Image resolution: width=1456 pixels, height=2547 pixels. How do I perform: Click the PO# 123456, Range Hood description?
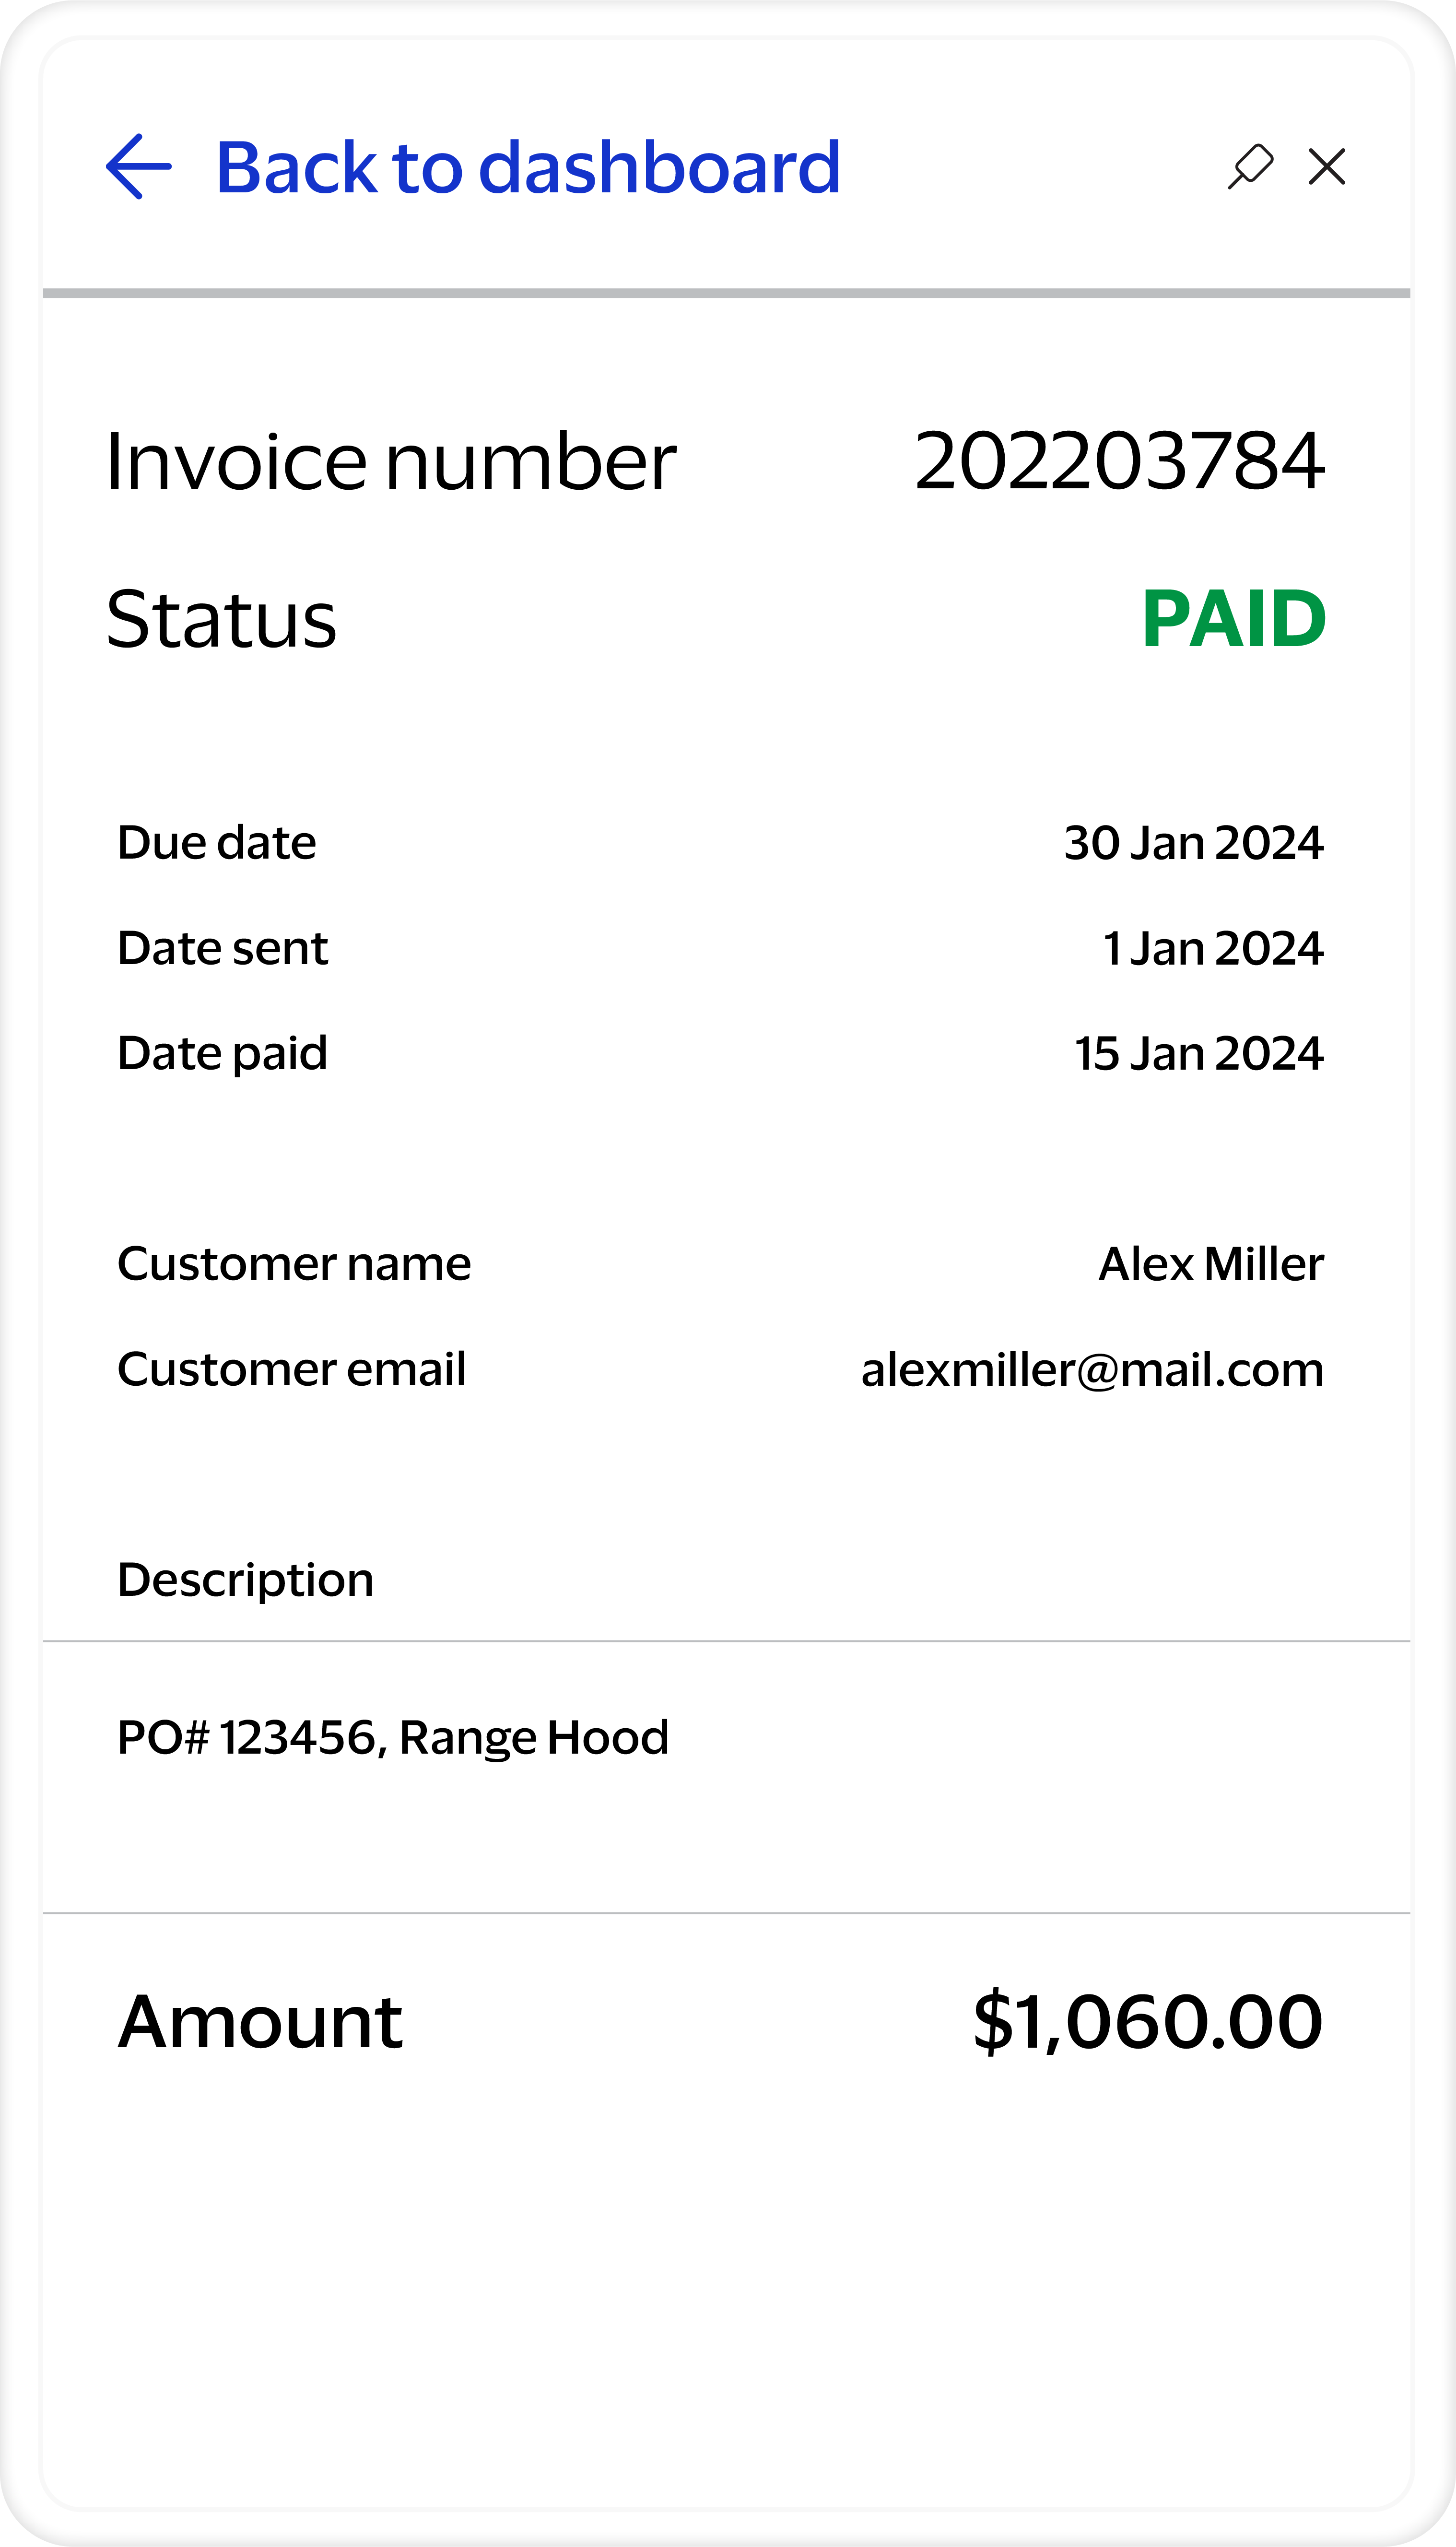pos(392,1738)
